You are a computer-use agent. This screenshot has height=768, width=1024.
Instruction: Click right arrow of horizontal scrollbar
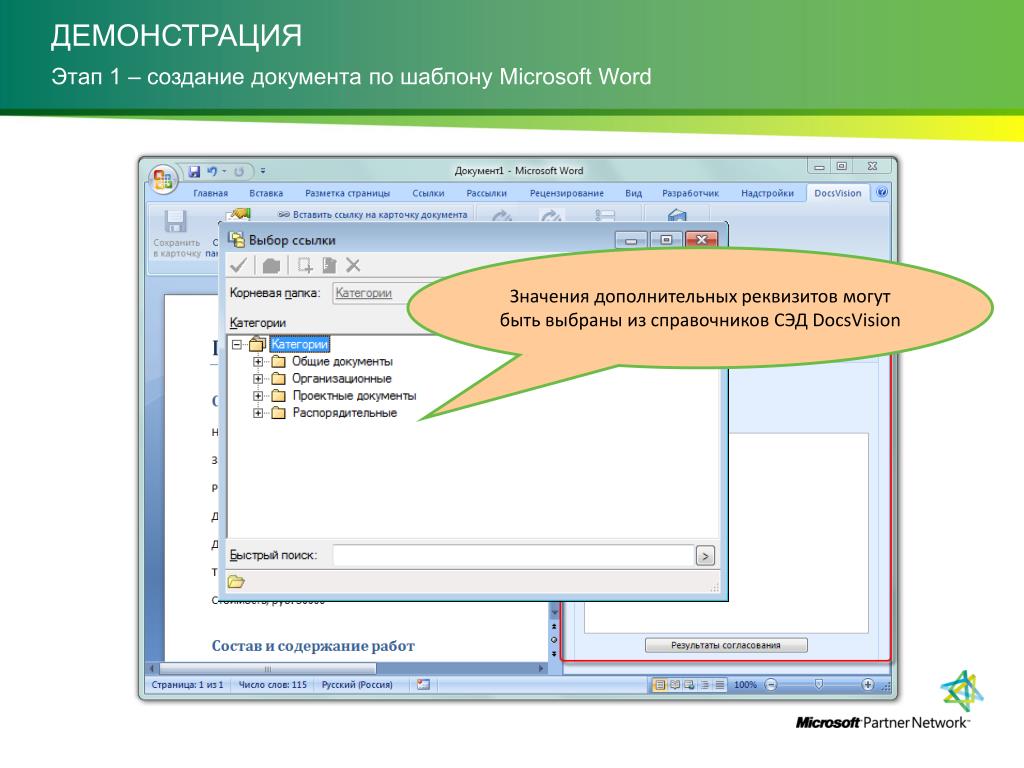tap(541, 669)
